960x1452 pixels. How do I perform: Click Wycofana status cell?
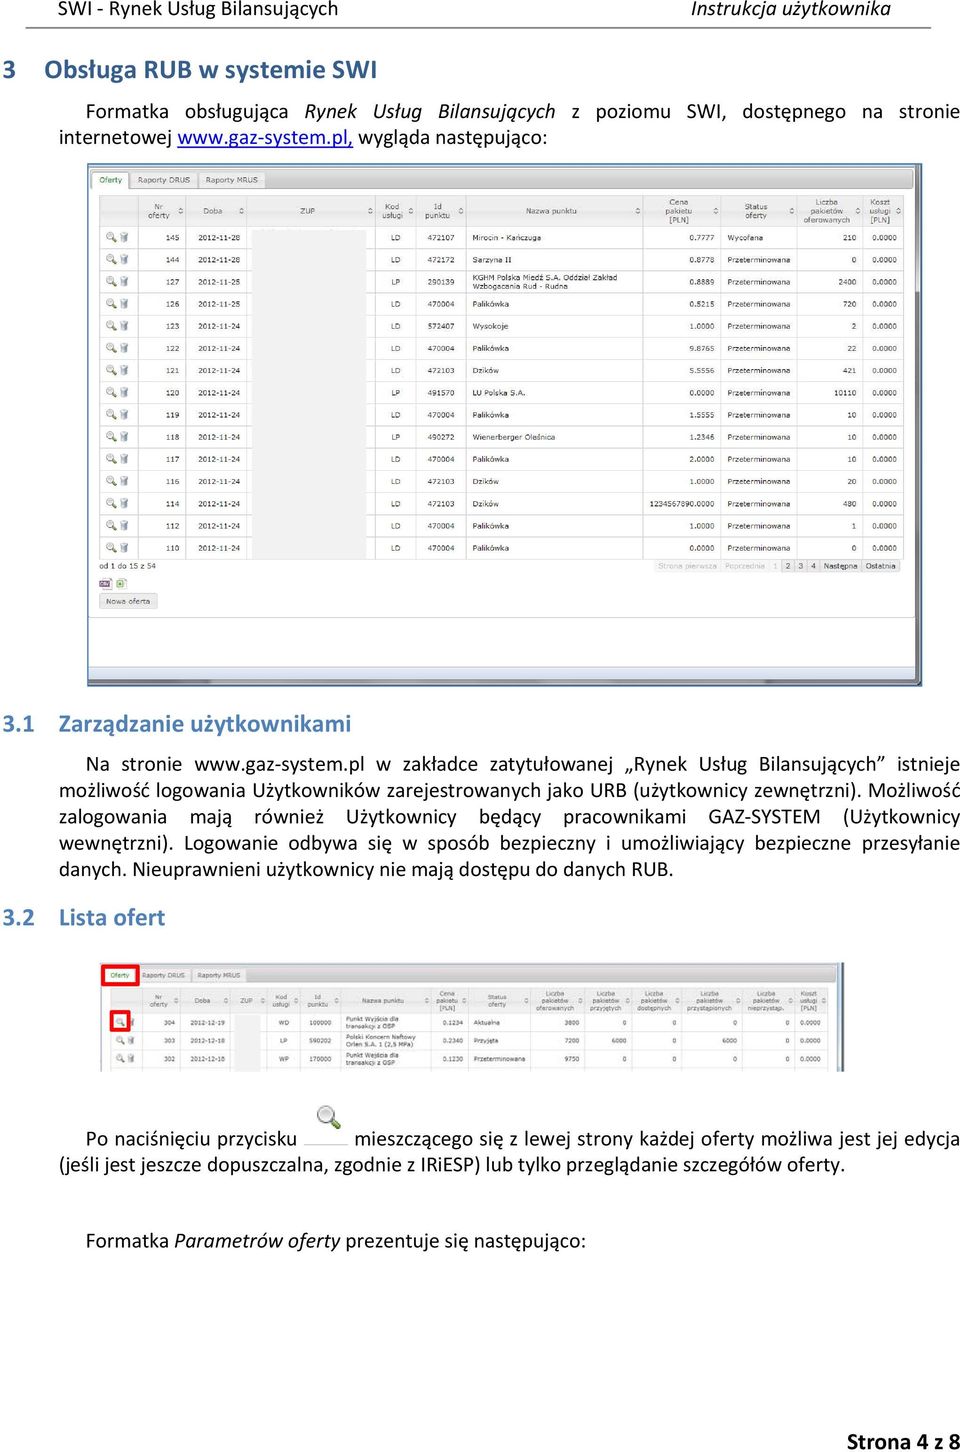(x=746, y=238)
